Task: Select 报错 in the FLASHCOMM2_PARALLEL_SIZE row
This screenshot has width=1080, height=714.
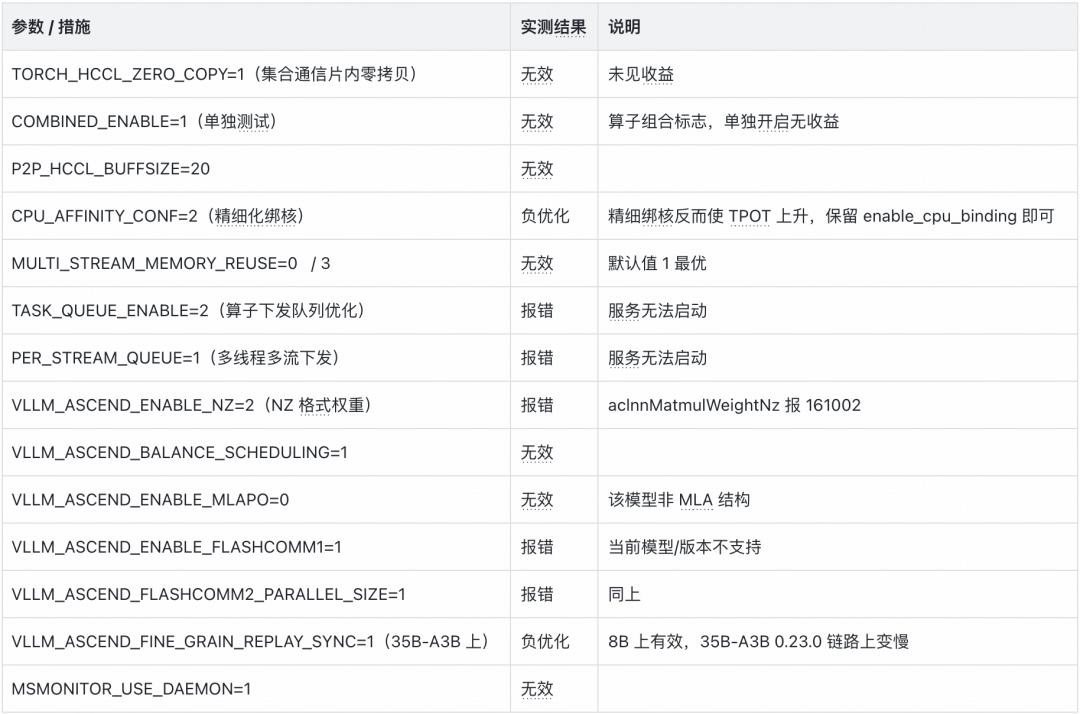Action: pos(537,594)
